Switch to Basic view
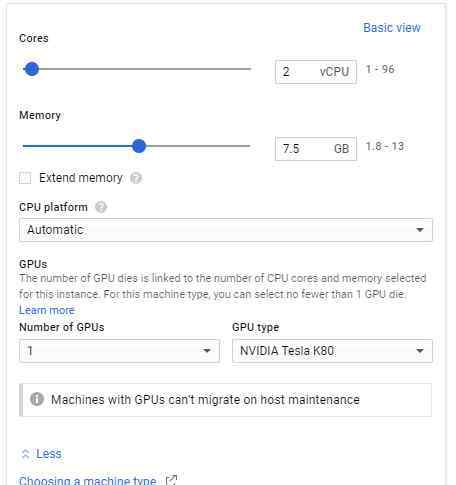Viewport: 456px width, 485px height. tap(392, 28)
